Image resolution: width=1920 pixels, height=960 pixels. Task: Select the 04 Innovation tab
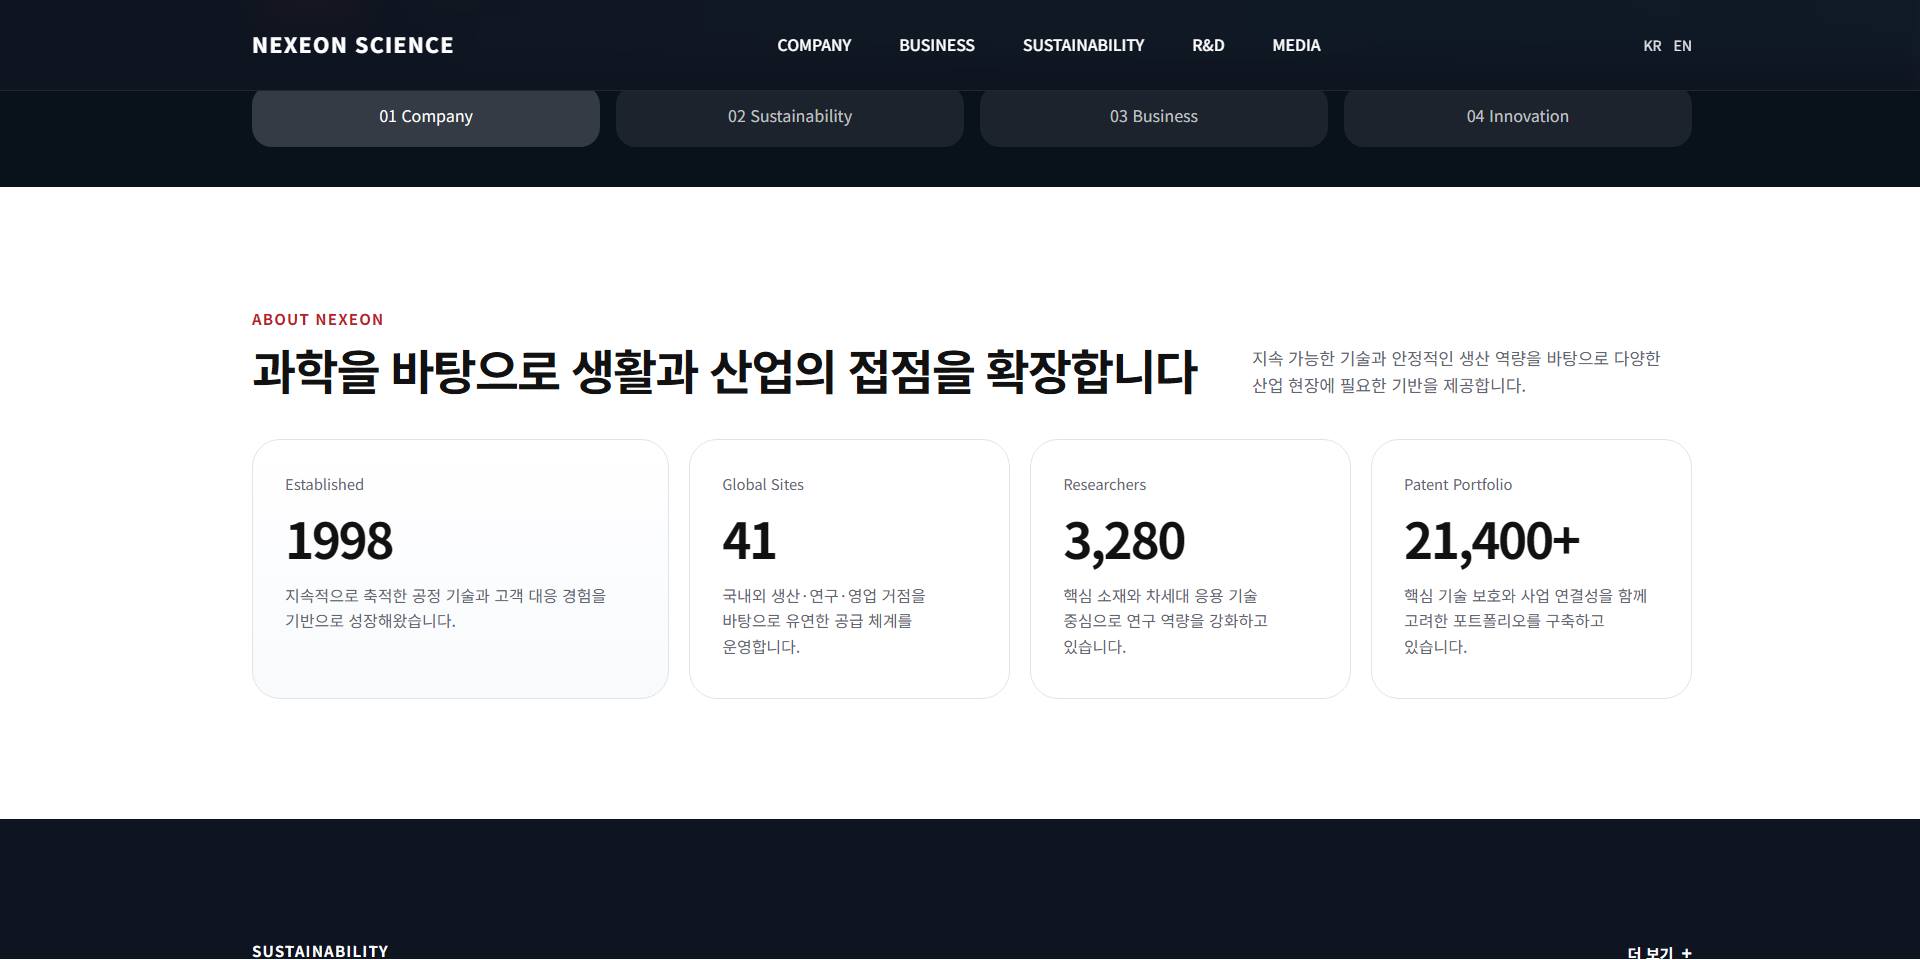(1518, 117)
